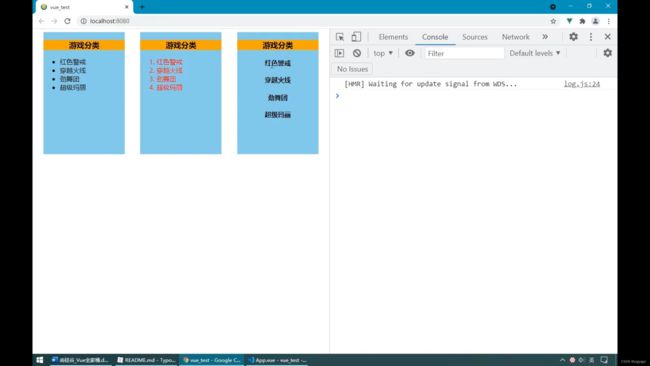Switch to the App.vue VS Code taskbar item
Image resolution: width=650 pixels, height=366 pixels.
pos(277,360)
